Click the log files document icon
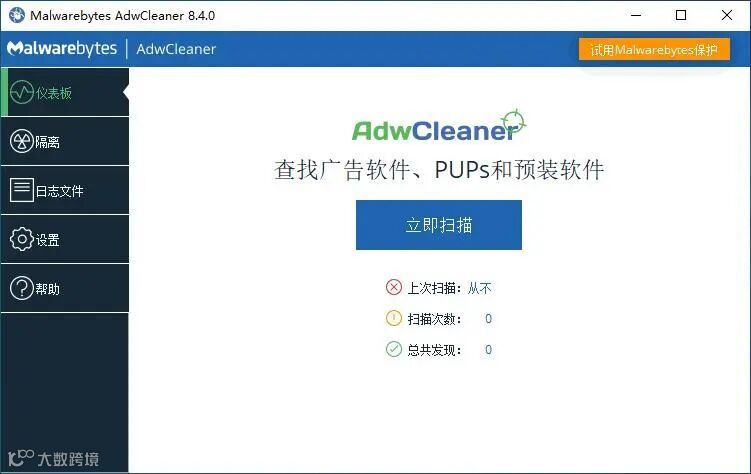 pyautogui.click(x=22, y=190)
